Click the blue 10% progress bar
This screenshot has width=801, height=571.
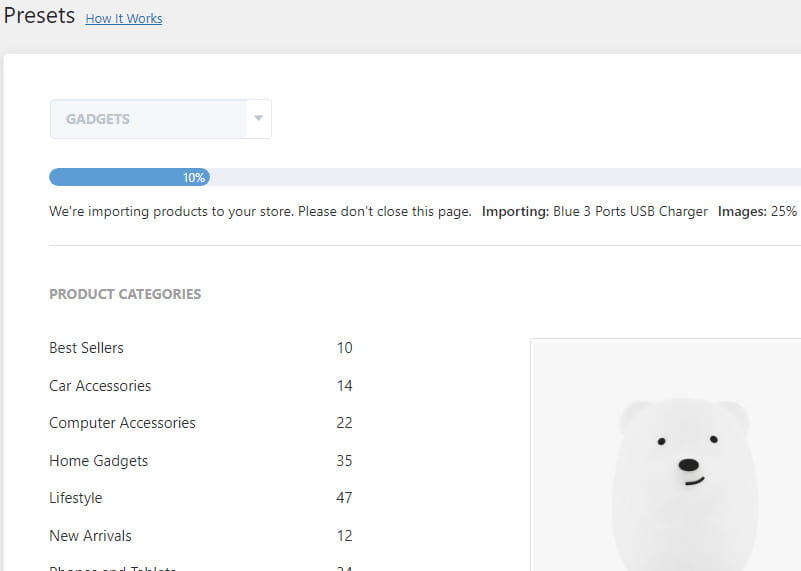[x=129, y=177]
